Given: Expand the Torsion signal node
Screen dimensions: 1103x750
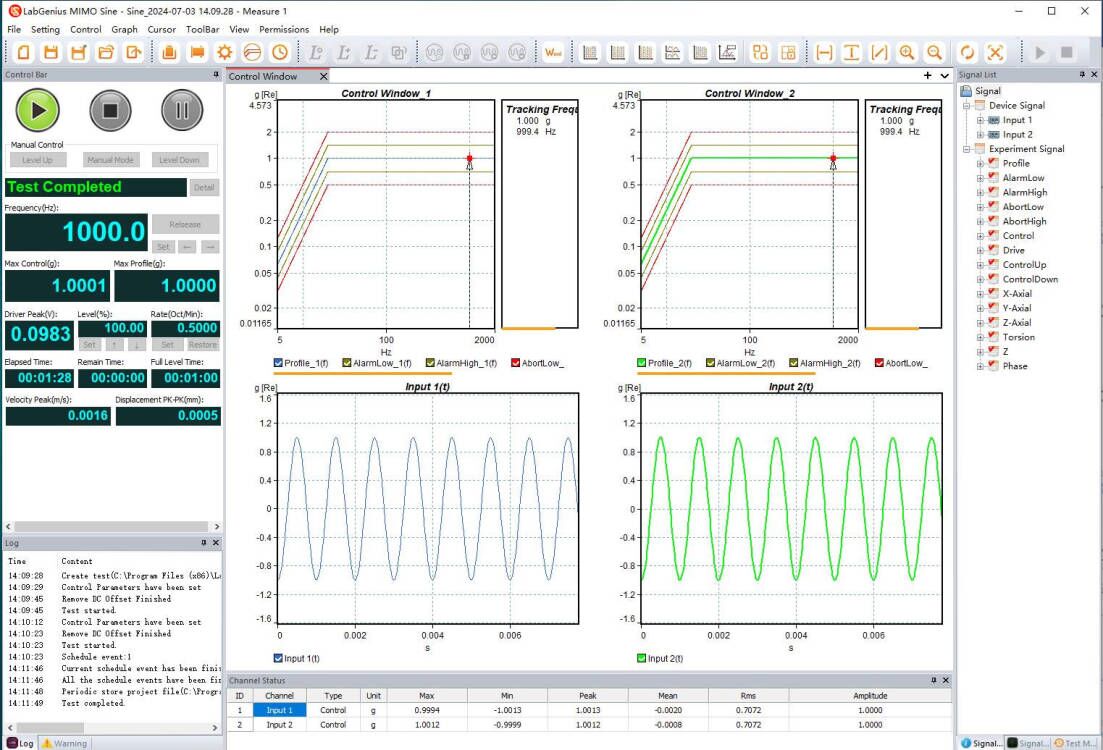Looking at the screenshot, I should (980, 337).
